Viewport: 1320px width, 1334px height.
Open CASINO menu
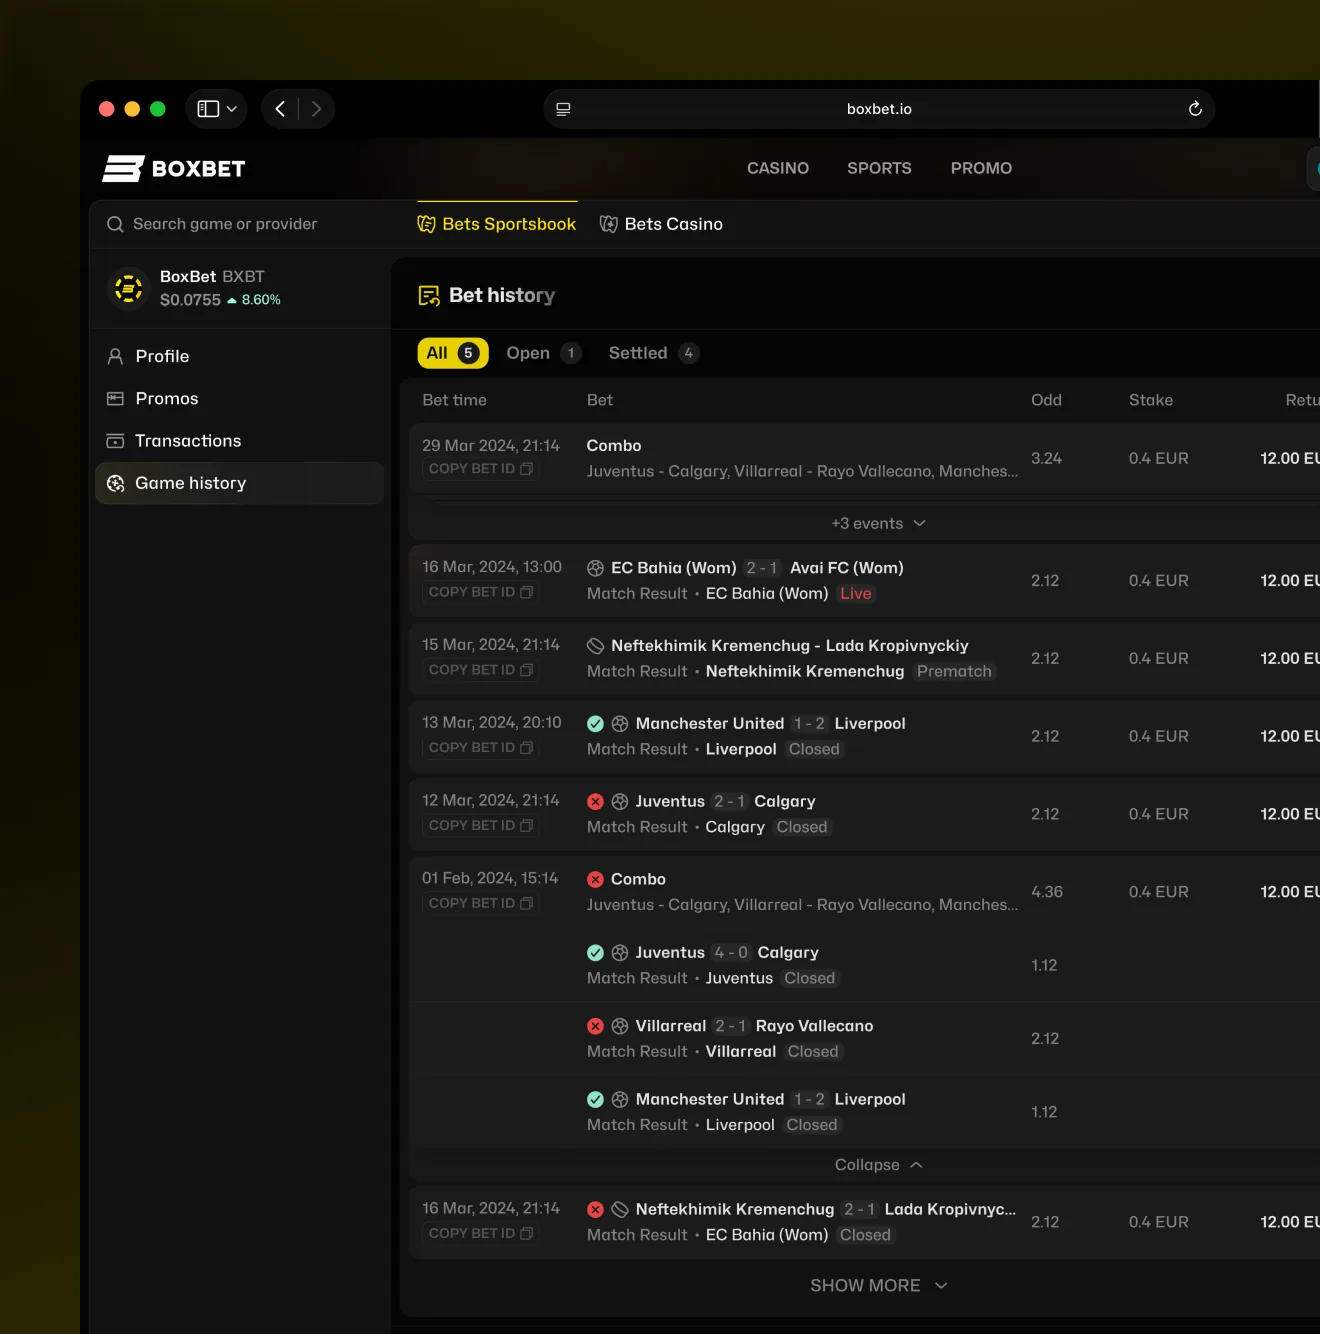point(778,168)
